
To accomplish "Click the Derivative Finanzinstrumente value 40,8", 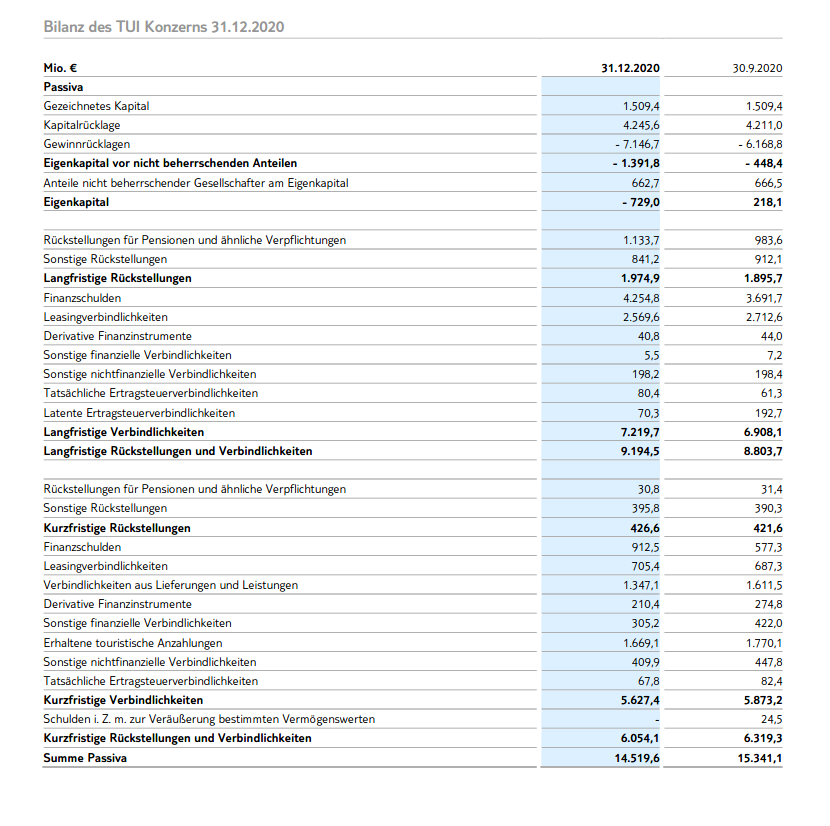I will click(x=648, y=336).
